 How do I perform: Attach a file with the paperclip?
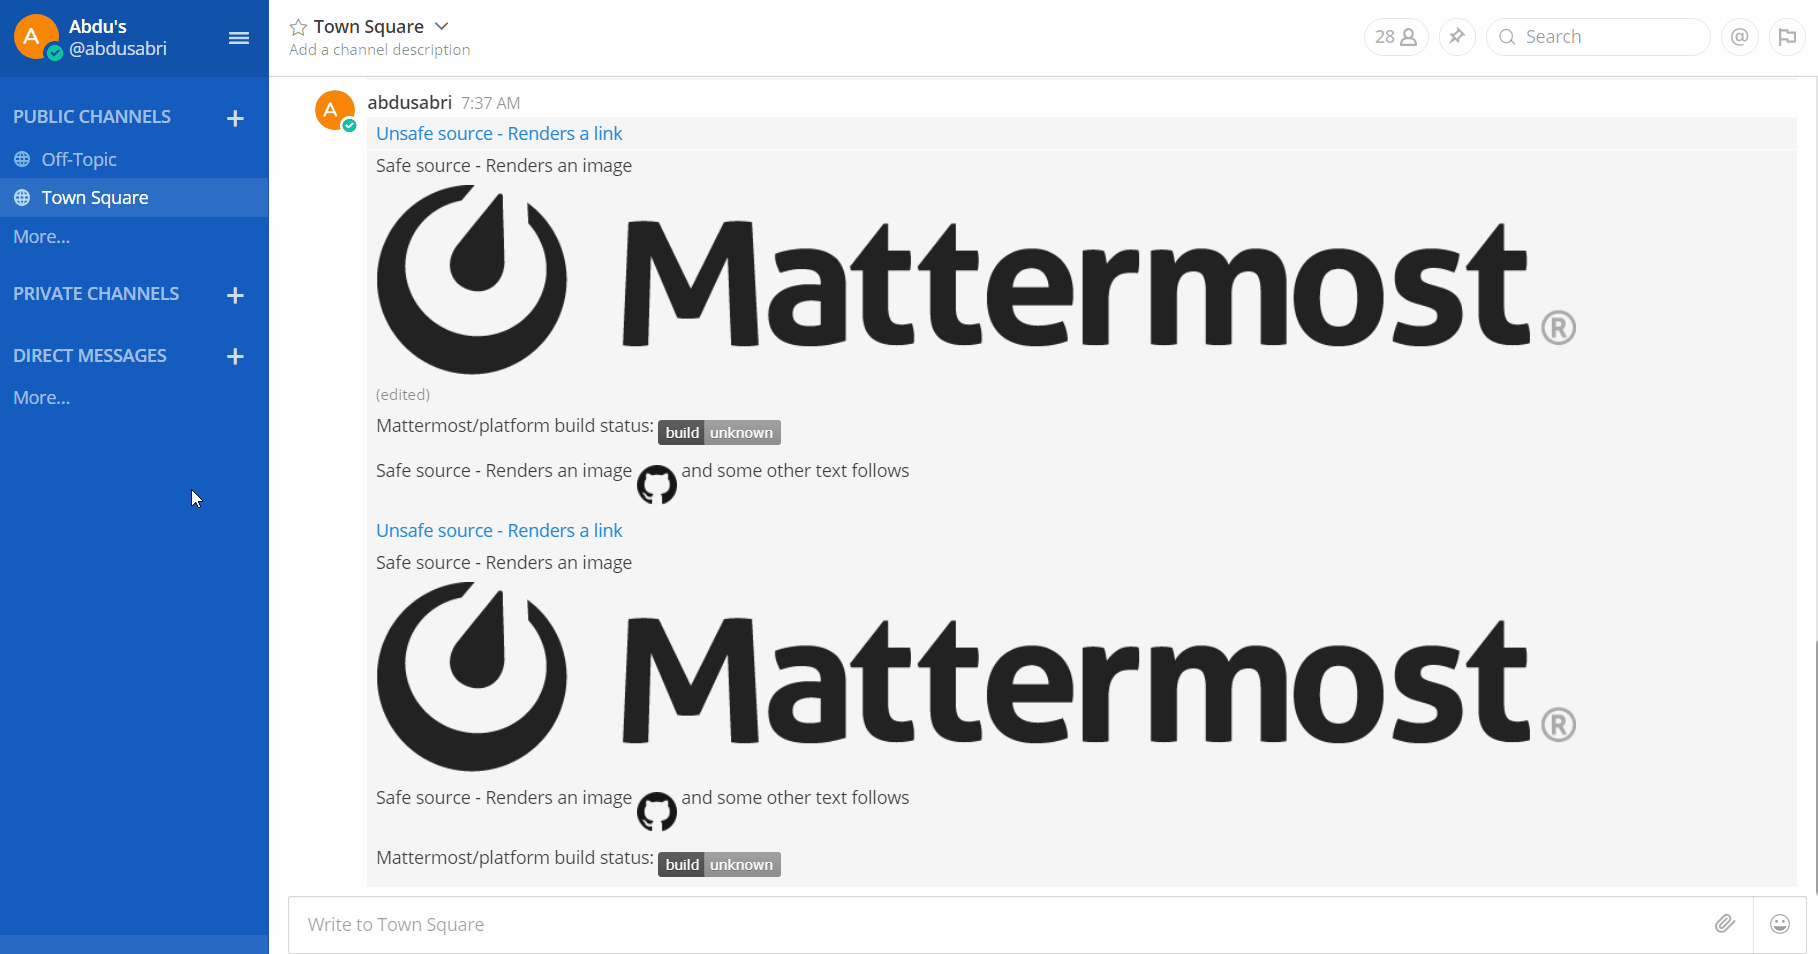[x=1725, y=924]
